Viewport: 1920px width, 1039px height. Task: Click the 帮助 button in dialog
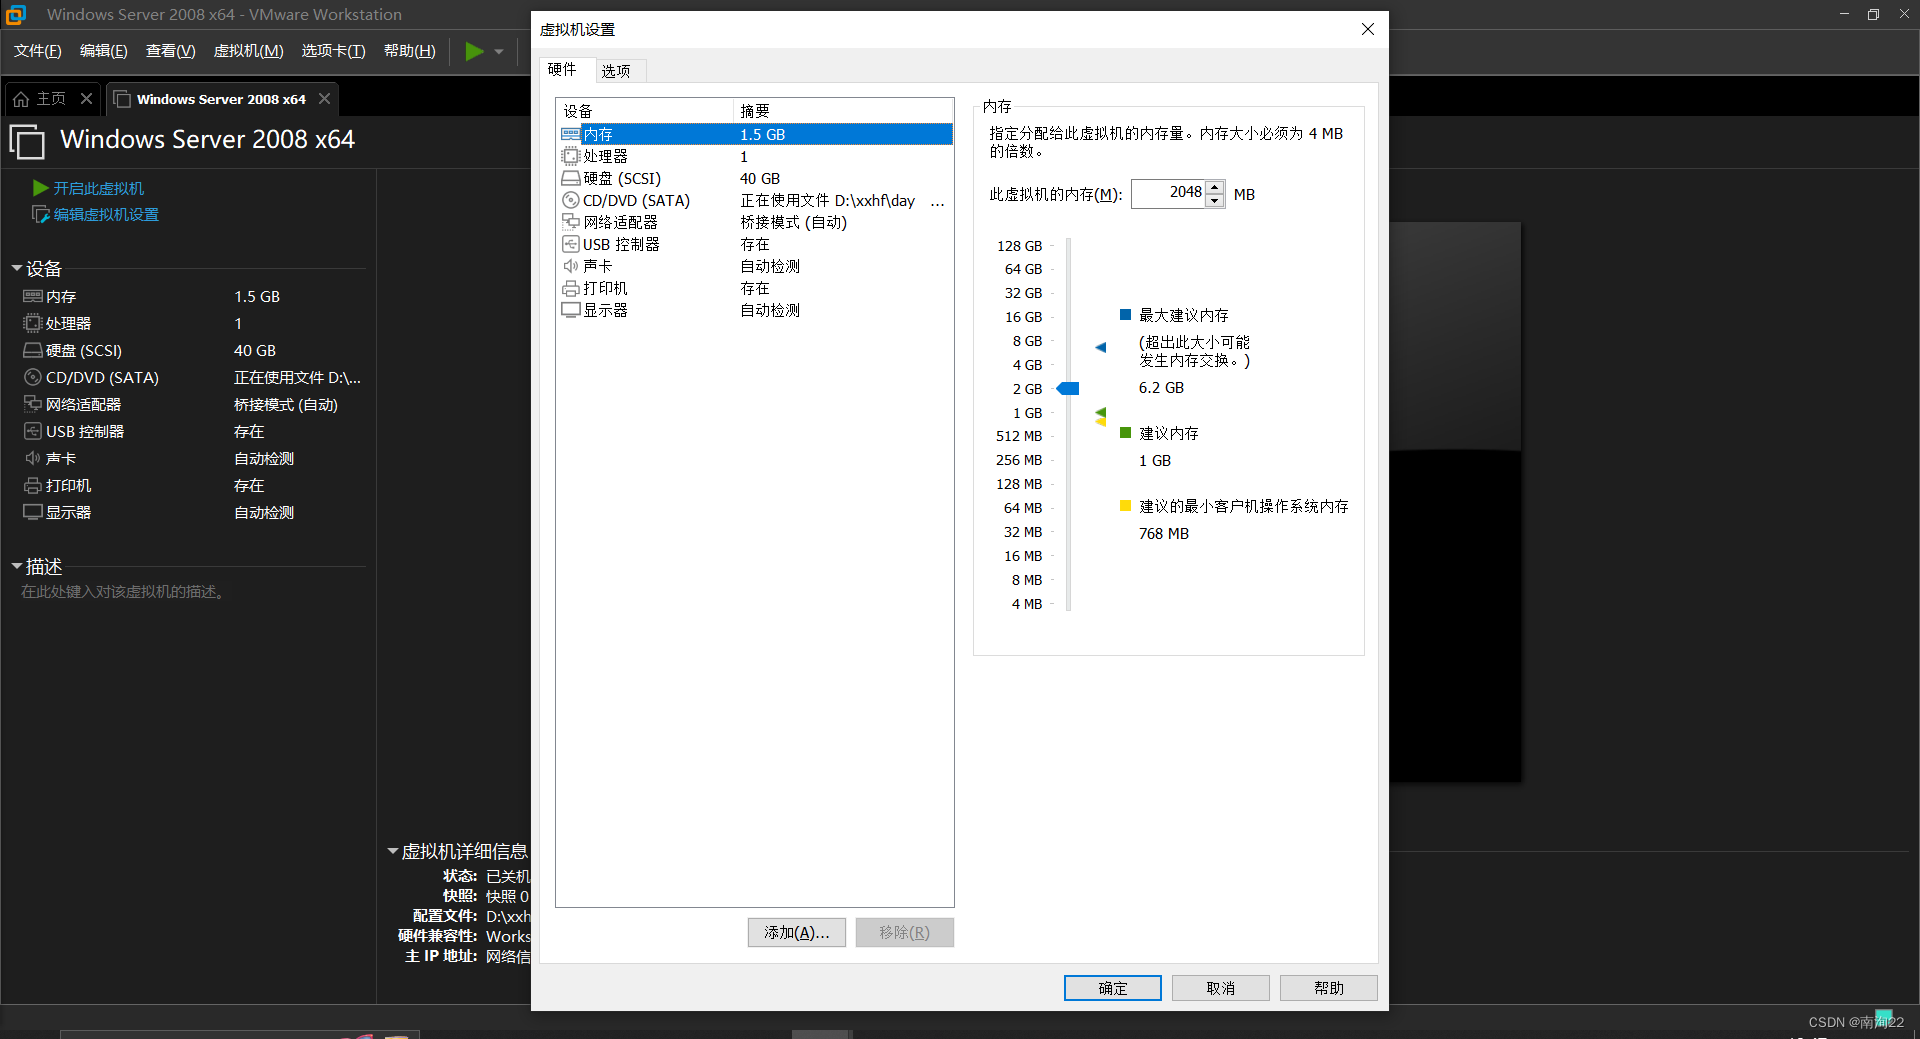click(1329, 988)
